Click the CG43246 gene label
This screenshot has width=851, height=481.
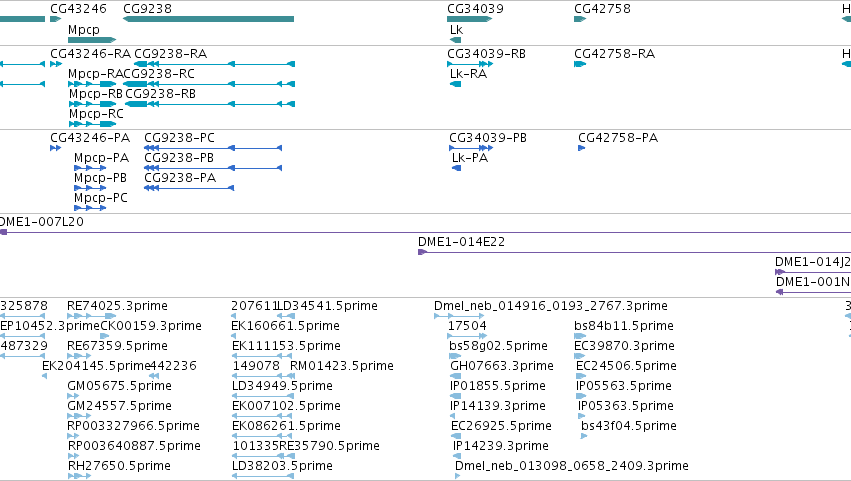[78, 9]
